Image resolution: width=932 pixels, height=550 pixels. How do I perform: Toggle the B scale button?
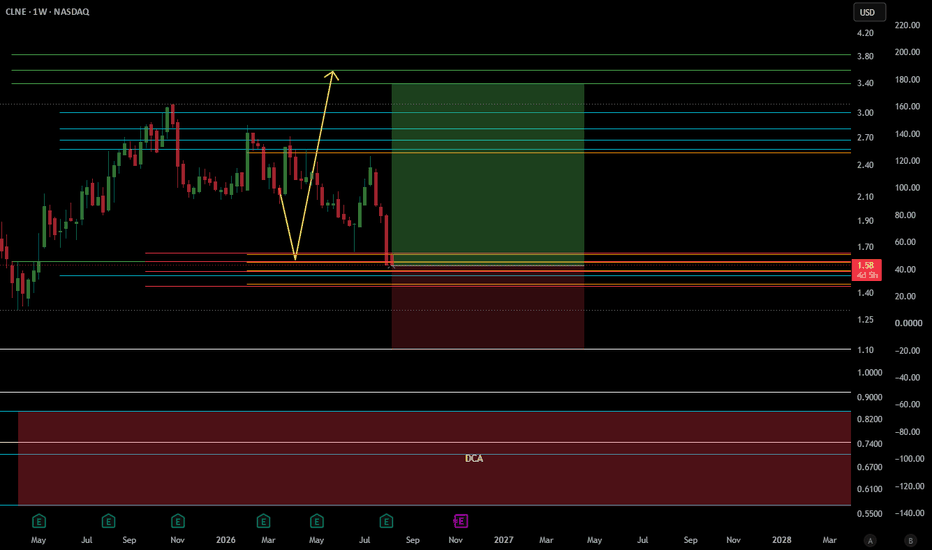pyautogui.click(x=910, y=540)
